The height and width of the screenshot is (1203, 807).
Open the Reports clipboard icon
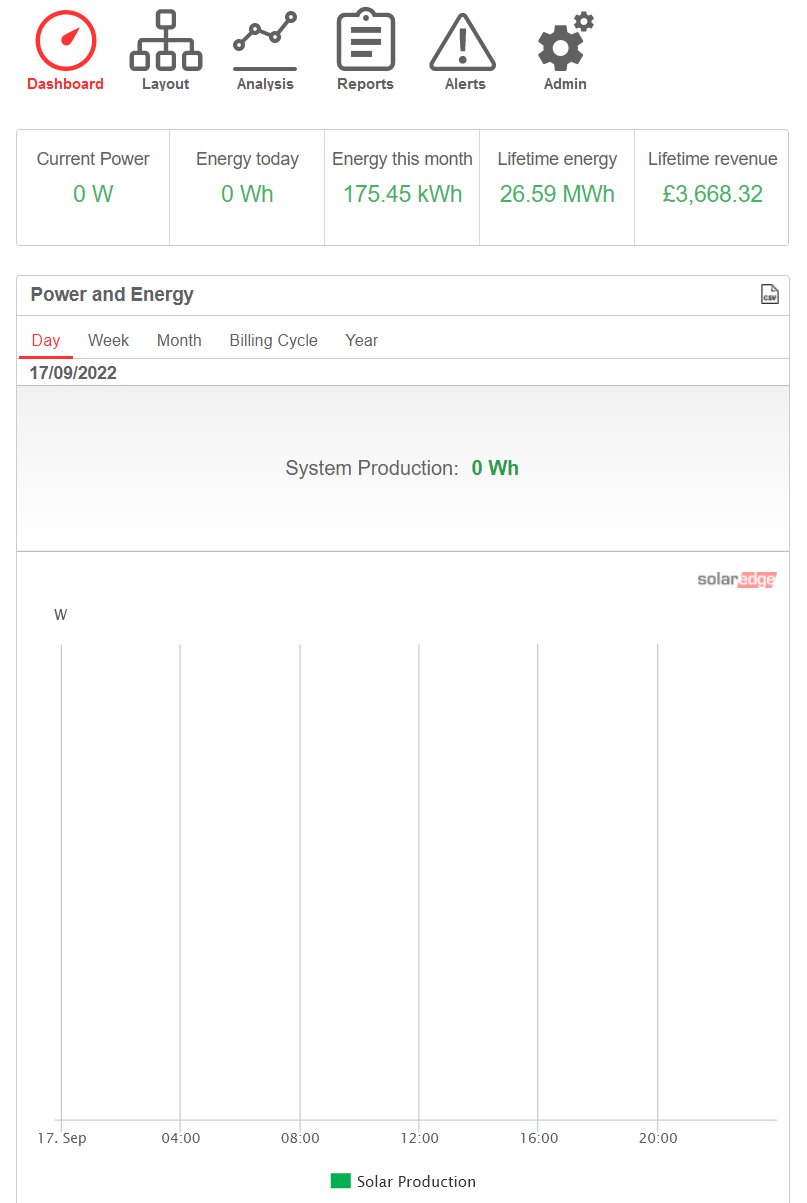(365, 41)
